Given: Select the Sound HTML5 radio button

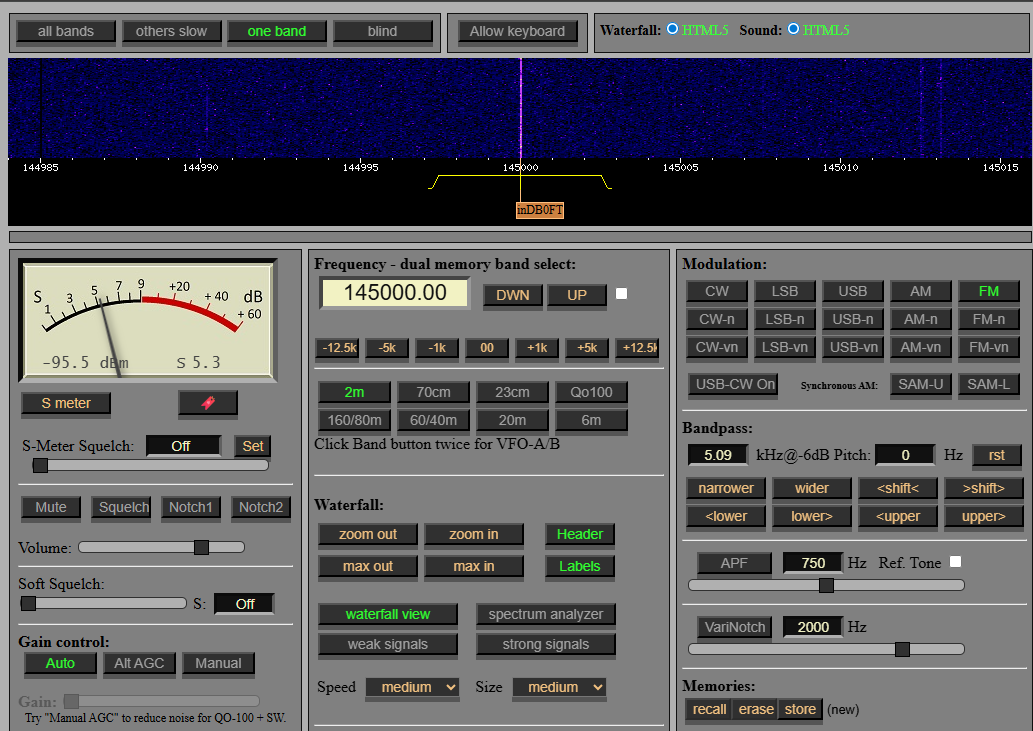Looking at the screenshot, I should point(793,30).
